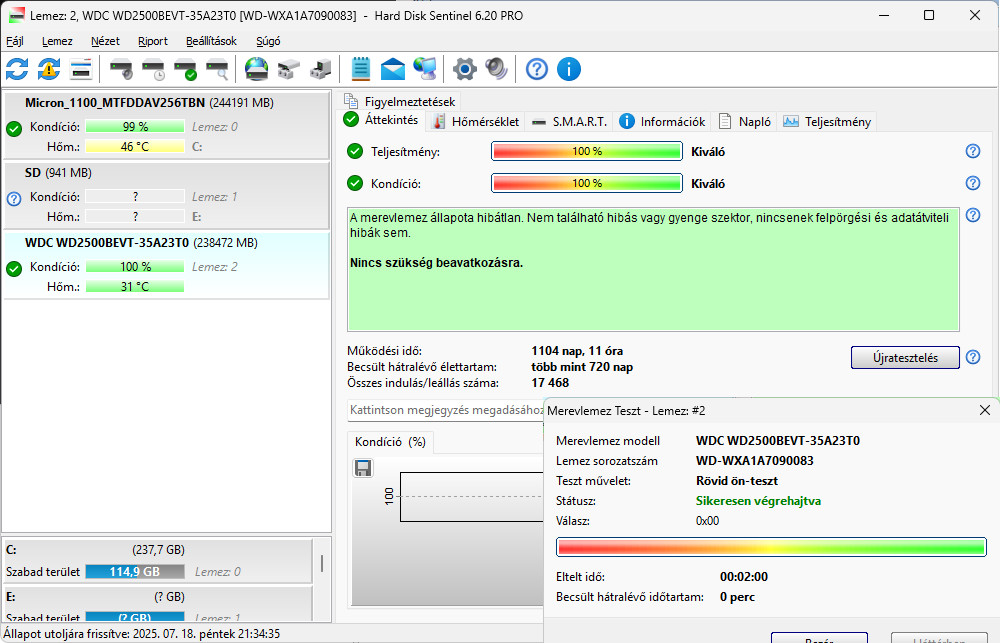This screenshot has height=643, width=1000.
Task: Click the Újratesztelés button
Action: click(905, 357)
